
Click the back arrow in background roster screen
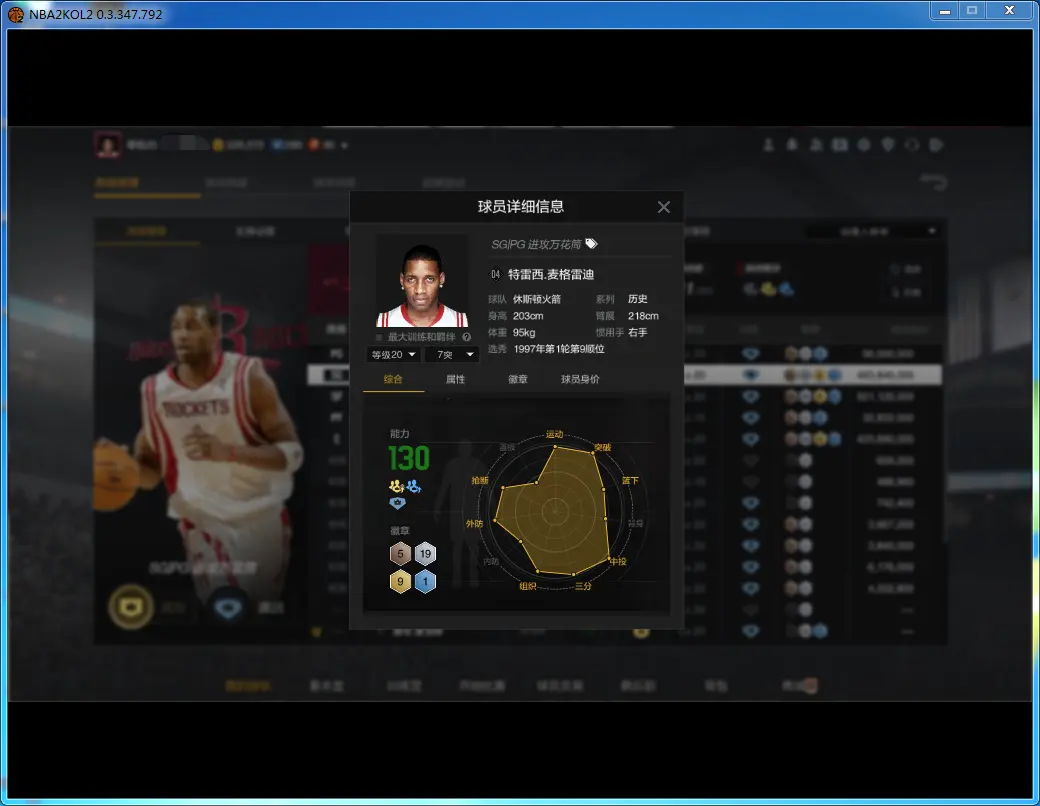(x=933, y=182)
